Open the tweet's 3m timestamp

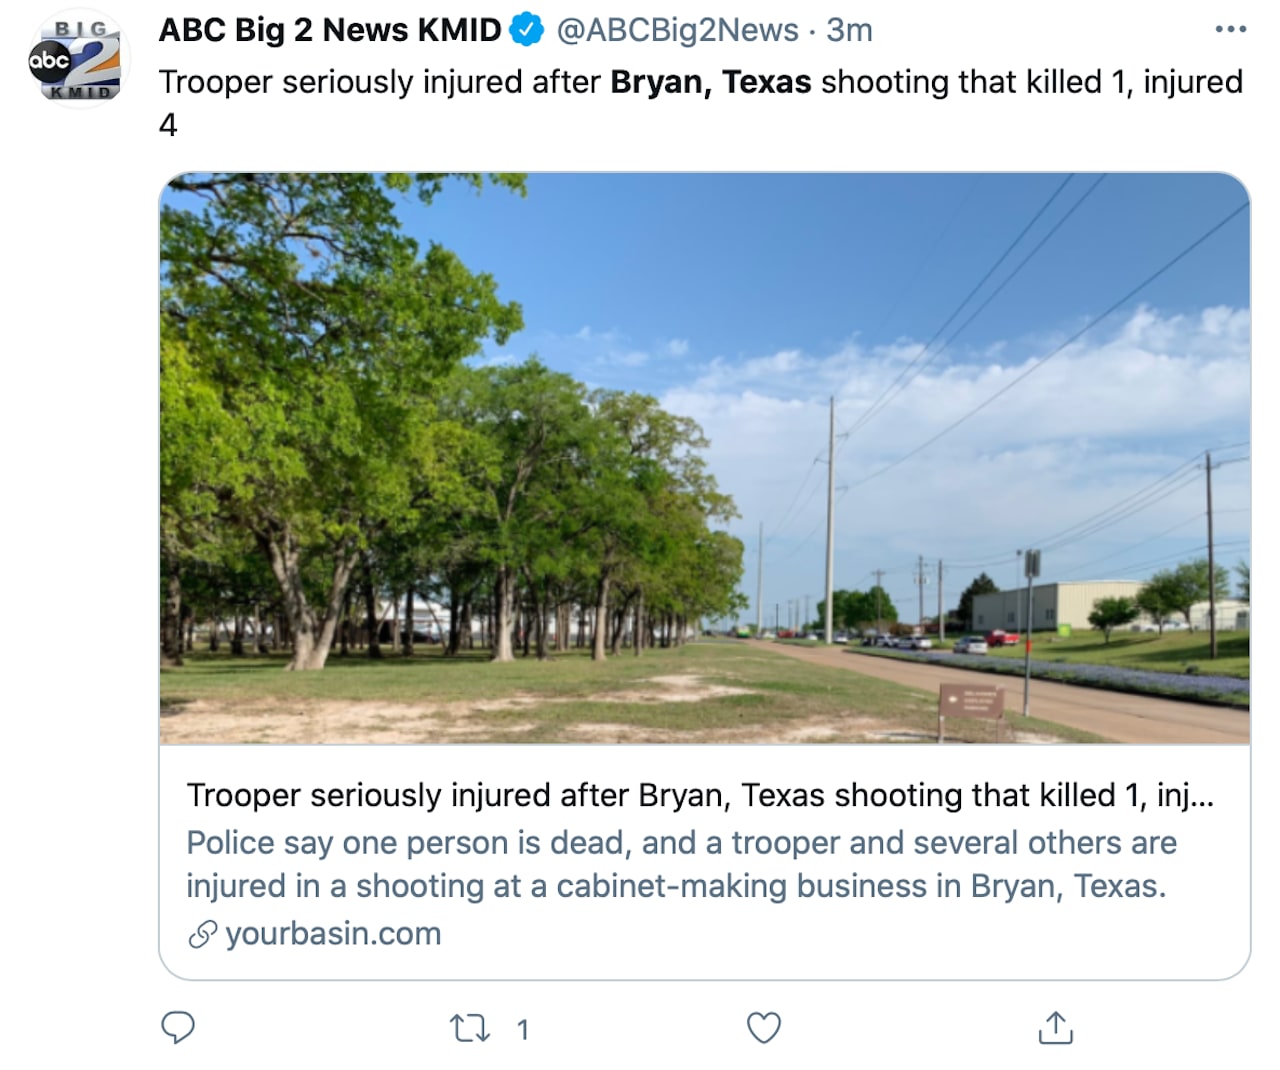coord(849,30)
